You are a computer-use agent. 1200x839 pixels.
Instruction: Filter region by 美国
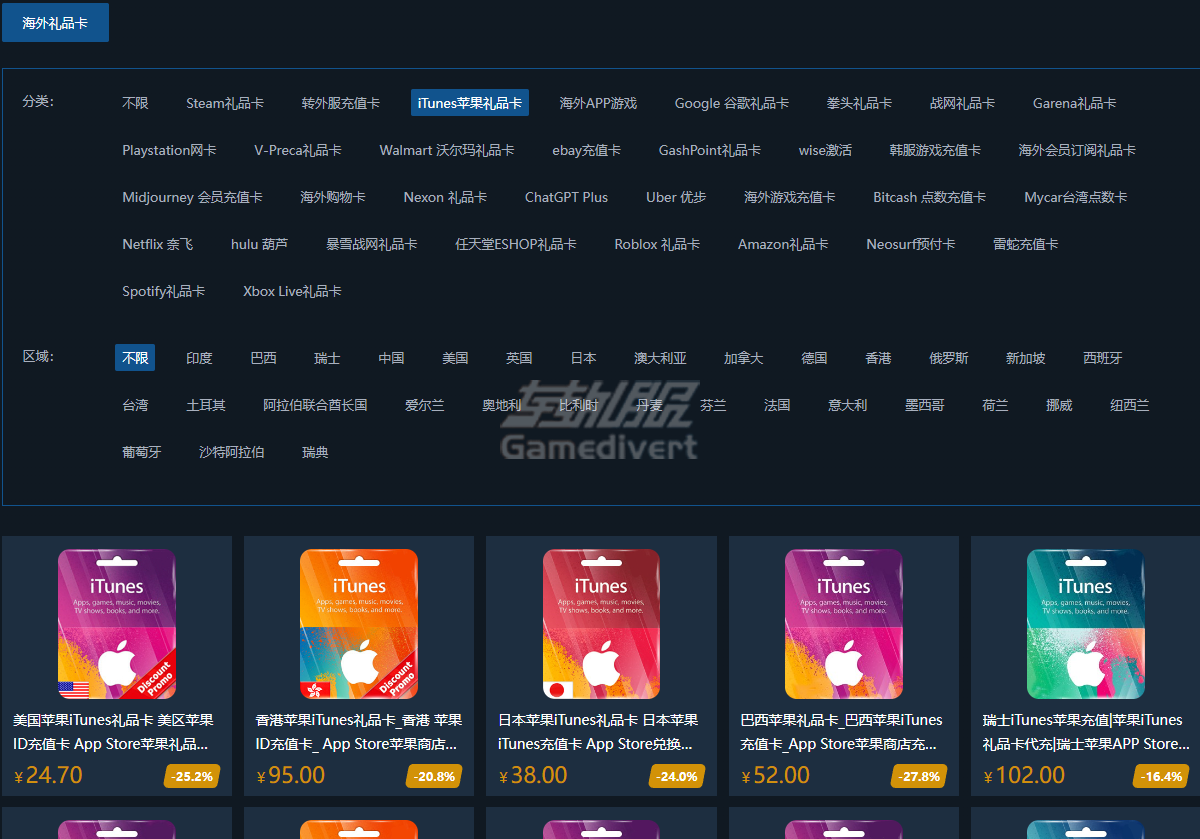click(x=455, y=358)
